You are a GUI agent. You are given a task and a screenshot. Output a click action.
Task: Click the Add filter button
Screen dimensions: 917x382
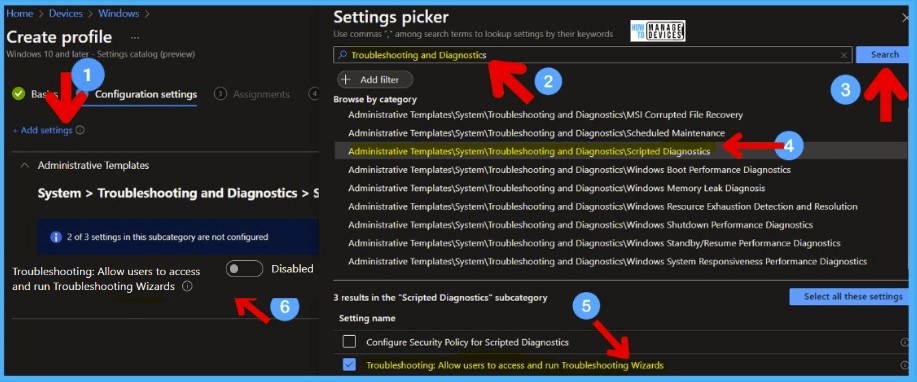click(375, 80)
